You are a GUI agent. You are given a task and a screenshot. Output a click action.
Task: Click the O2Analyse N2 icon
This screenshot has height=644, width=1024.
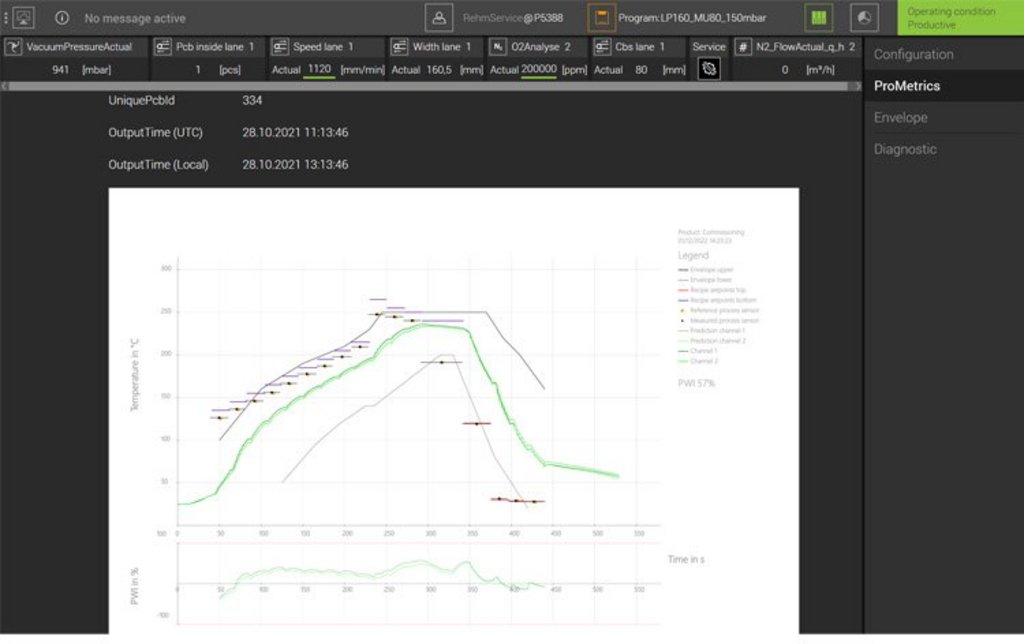point(498,47)
